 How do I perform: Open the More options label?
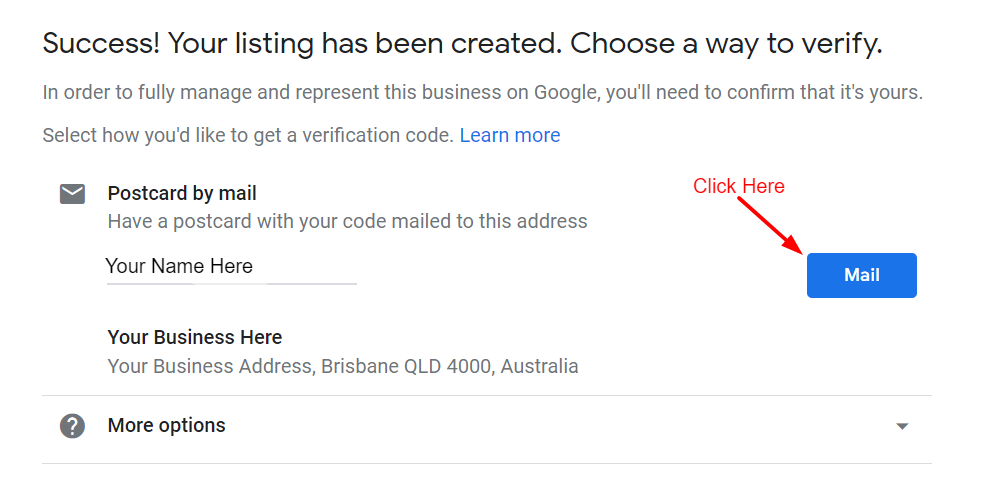point(167,425)
